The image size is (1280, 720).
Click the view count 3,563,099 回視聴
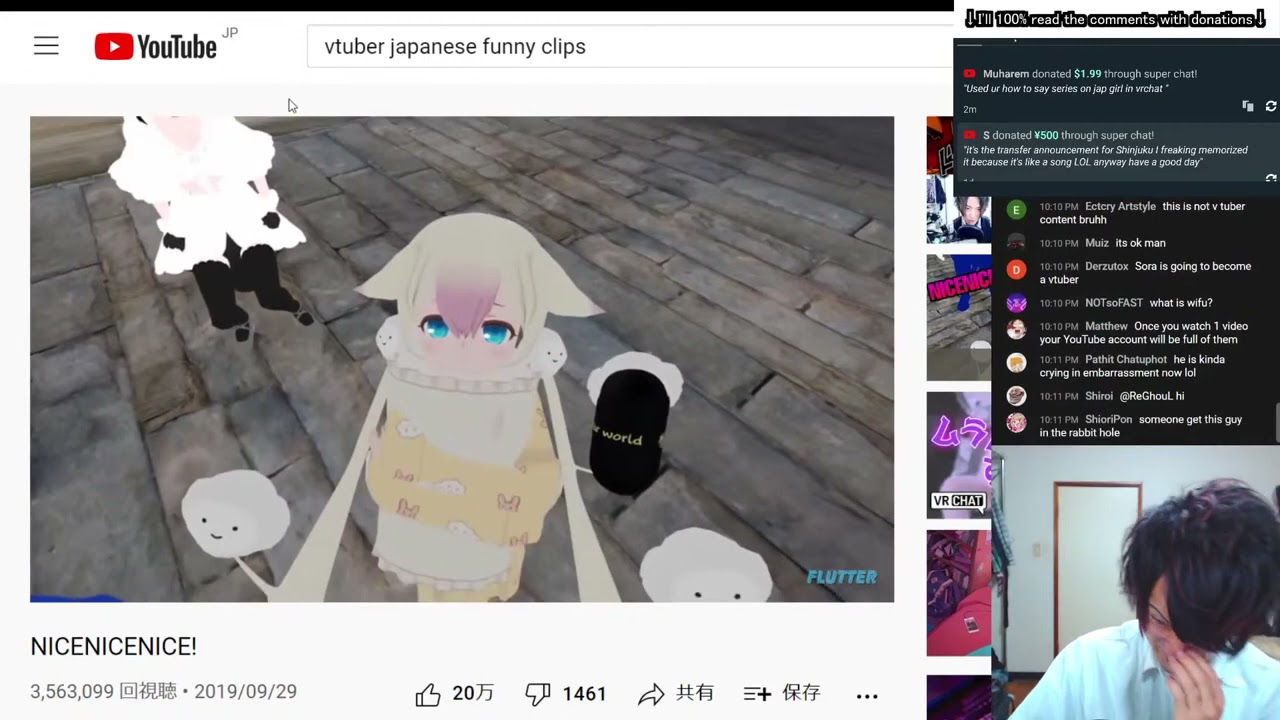tap(103, 692)
